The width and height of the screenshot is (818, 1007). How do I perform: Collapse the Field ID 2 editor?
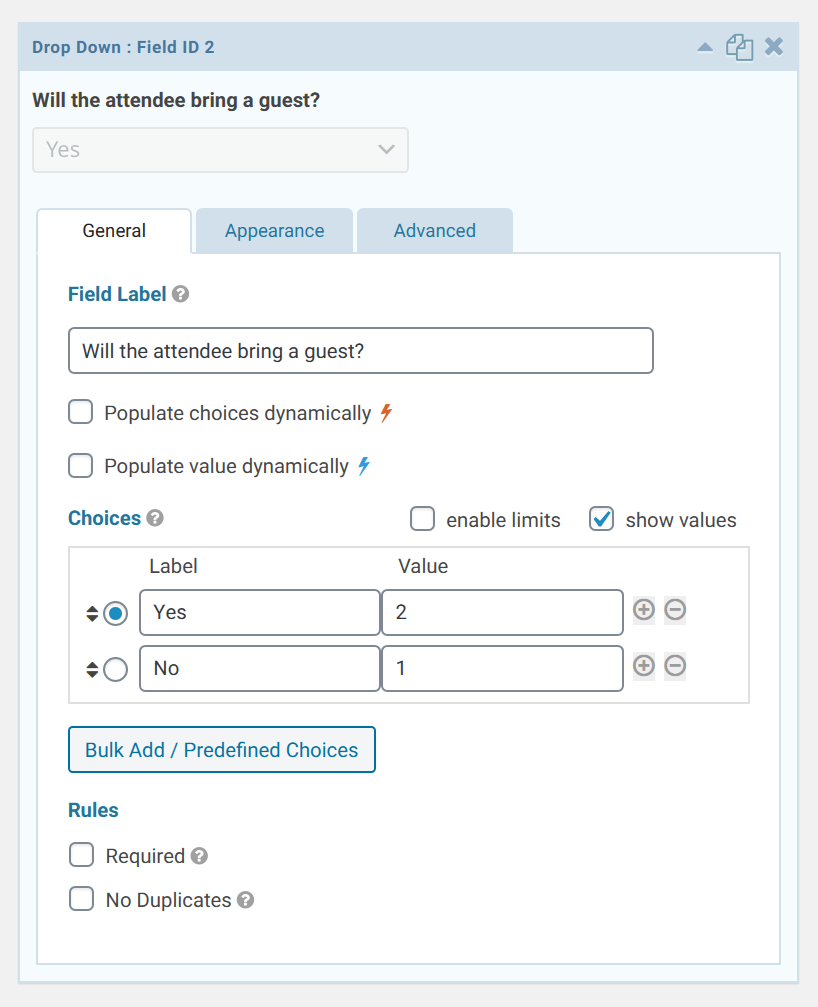pos(705,46)
